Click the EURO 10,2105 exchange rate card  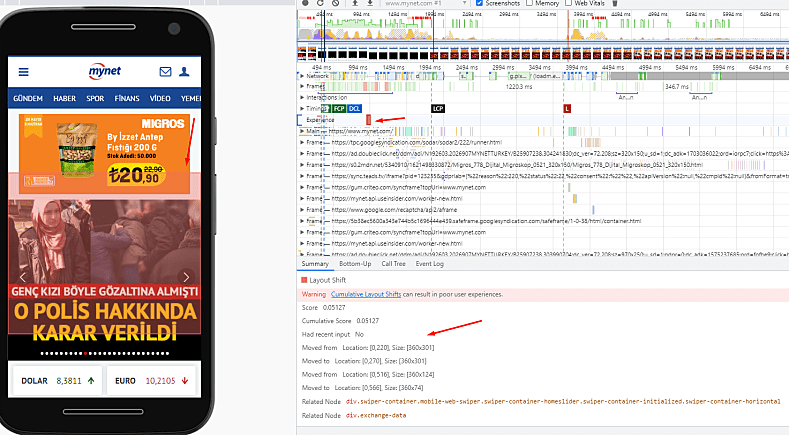coord(151,381)
